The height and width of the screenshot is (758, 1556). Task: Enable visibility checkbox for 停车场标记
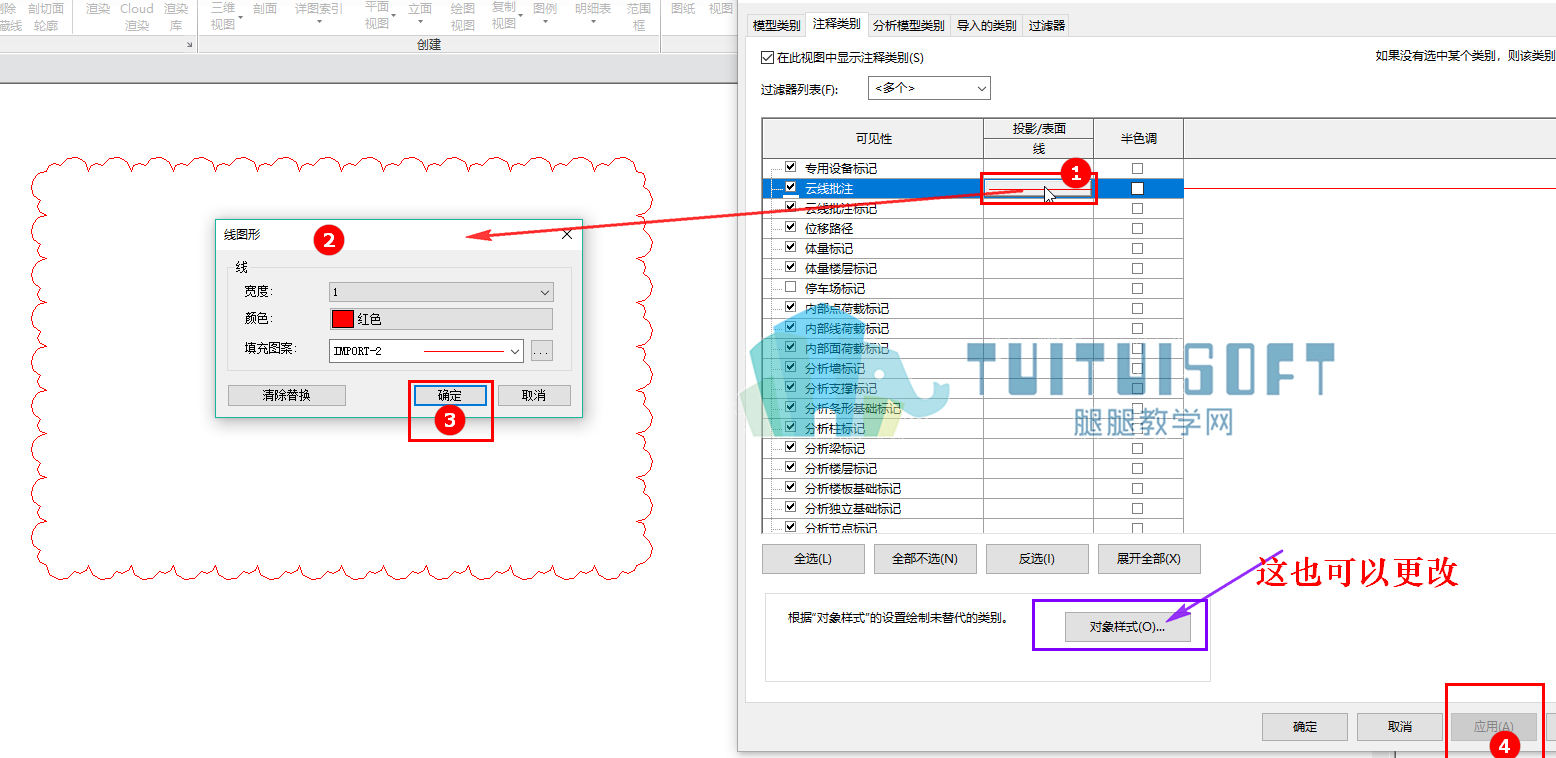point(791,288)
